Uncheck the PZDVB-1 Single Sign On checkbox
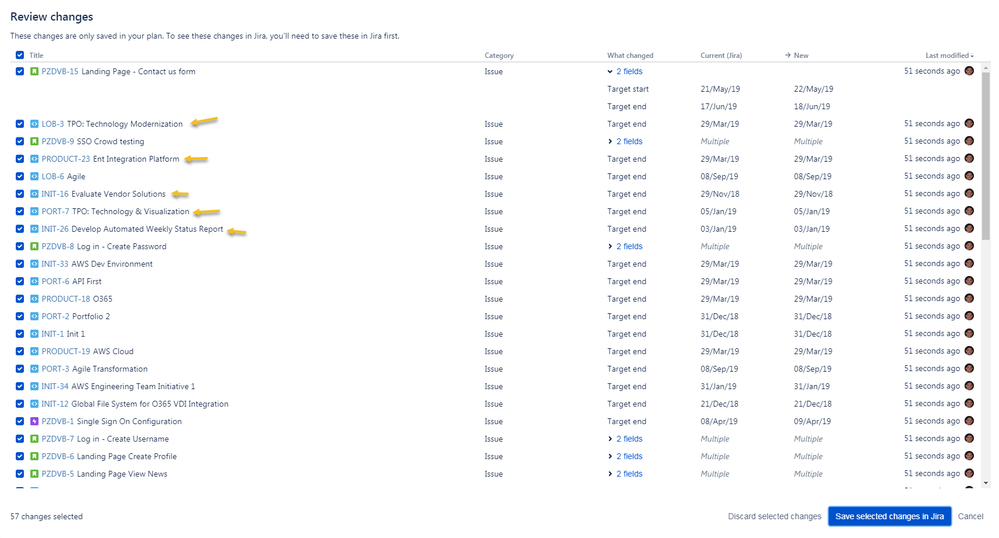 (20, 421)
